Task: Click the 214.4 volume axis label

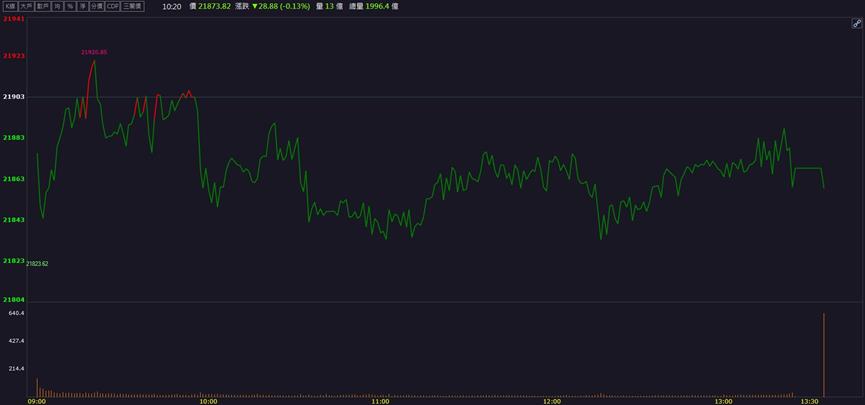Action: coord(16,369)
